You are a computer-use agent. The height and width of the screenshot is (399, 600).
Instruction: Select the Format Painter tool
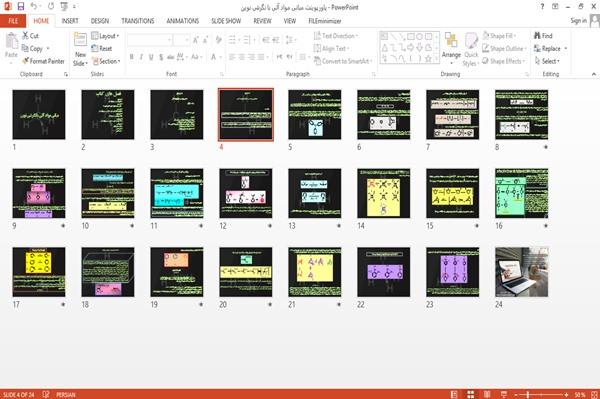click(43, 61)
